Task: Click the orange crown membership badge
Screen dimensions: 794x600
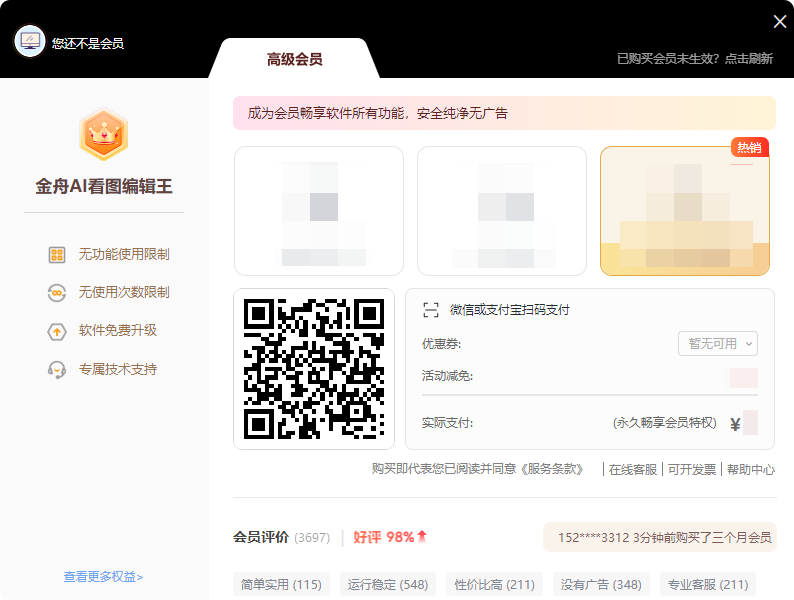Action: (104, 134)
